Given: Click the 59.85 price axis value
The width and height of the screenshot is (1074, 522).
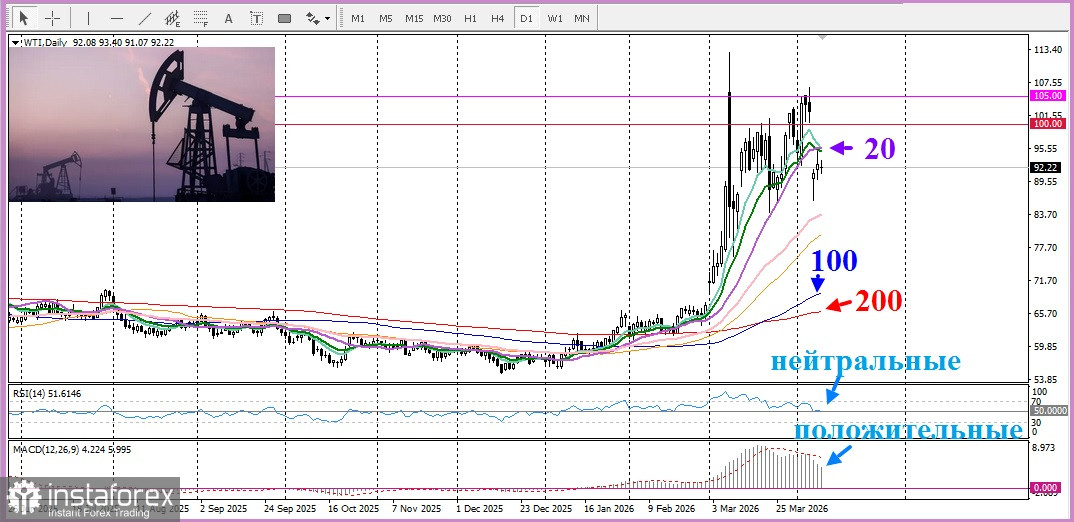Looking at the screenshot, I should pos(1048,347).
